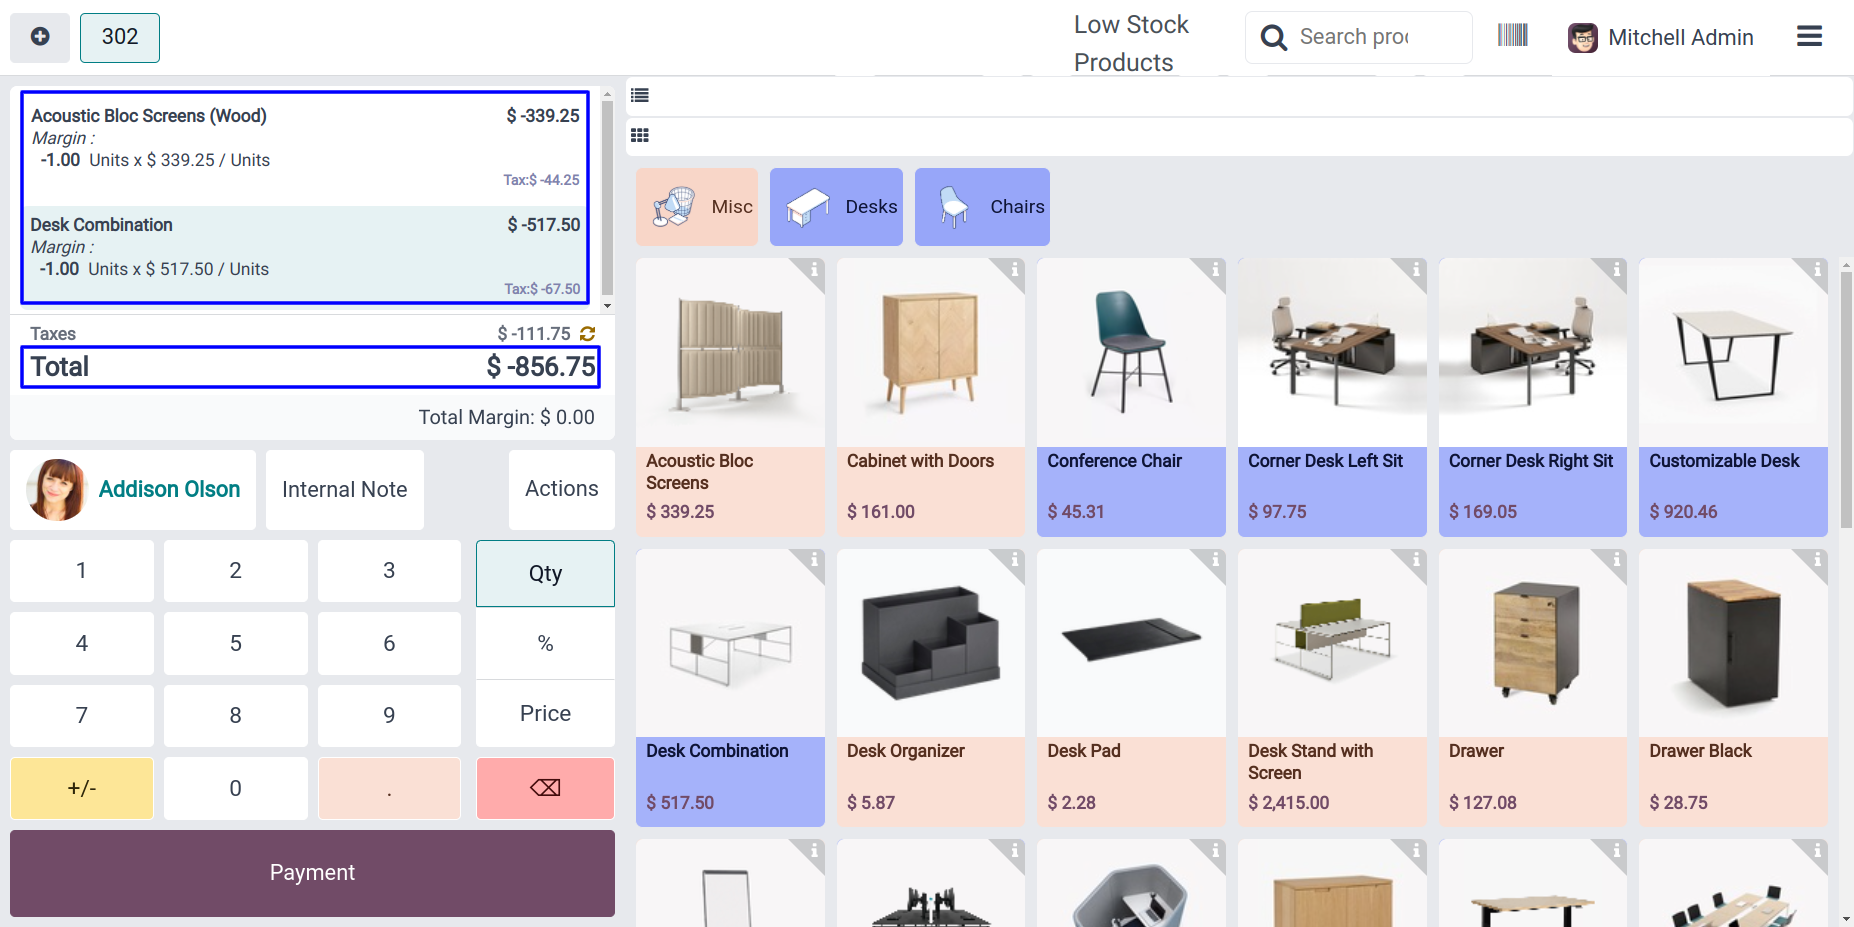Filter by Chairs category
Screen dimensions: 1854x927
[x=982, y=207]
